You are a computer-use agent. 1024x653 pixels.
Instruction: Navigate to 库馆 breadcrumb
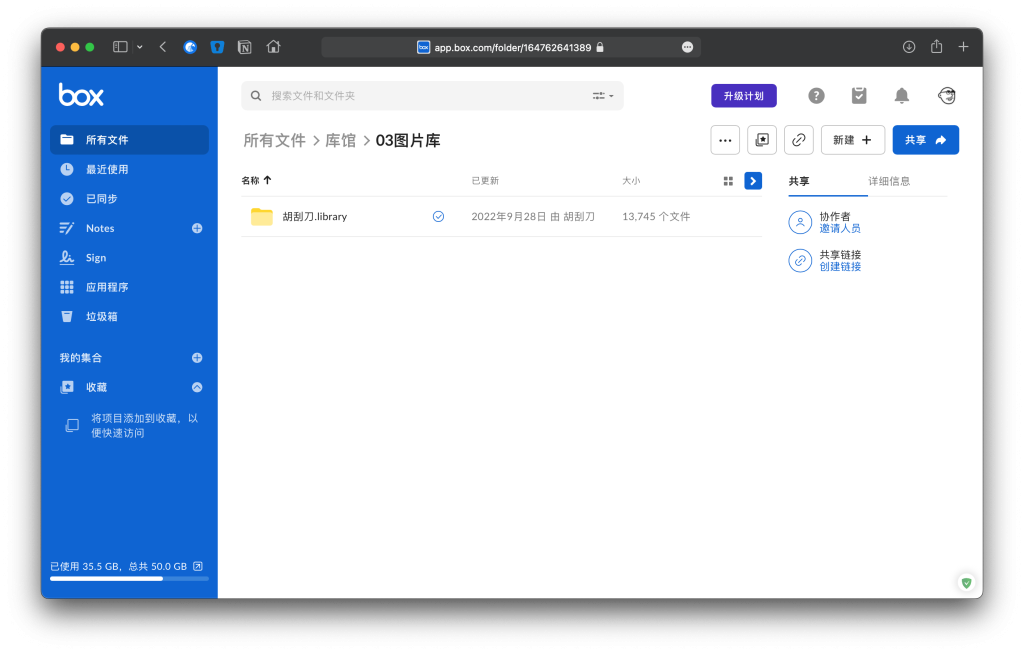[341, 140]
